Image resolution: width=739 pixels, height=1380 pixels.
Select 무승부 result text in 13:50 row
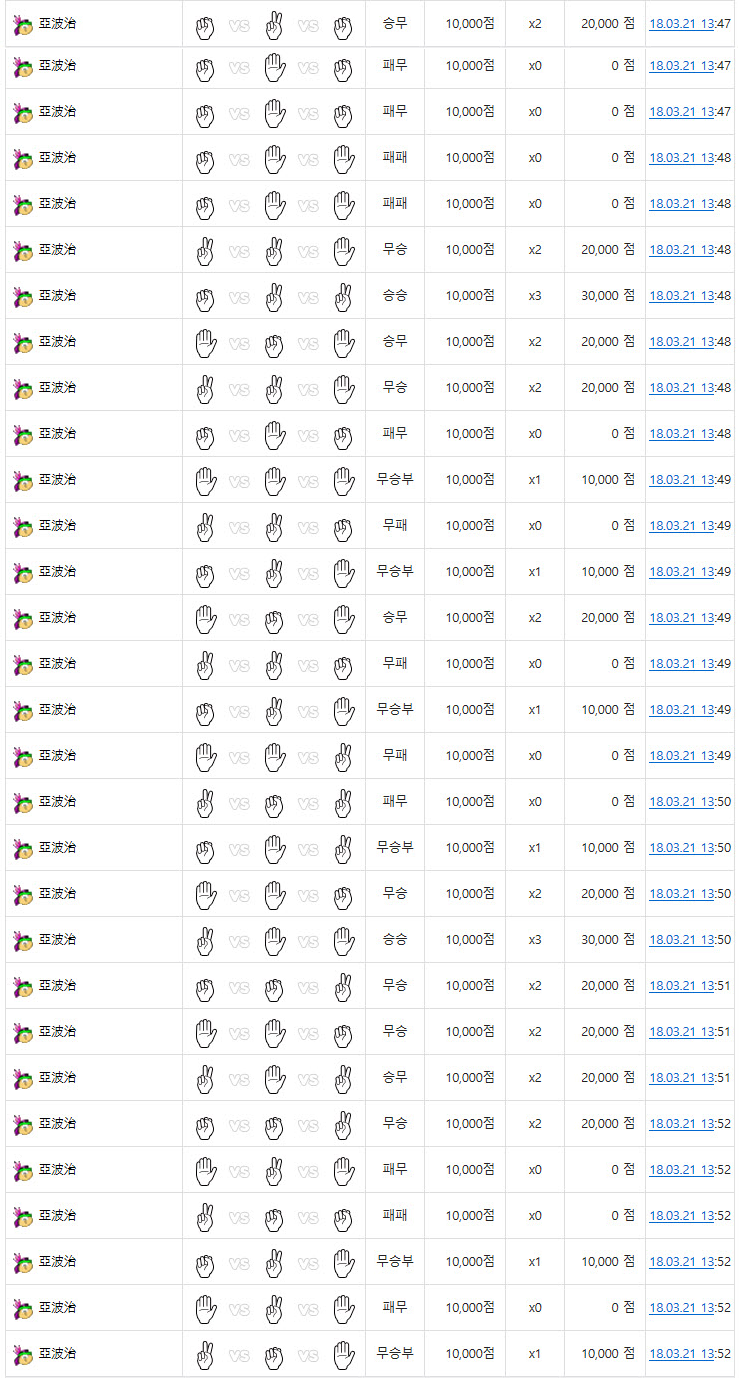click(x=395, y=847)
